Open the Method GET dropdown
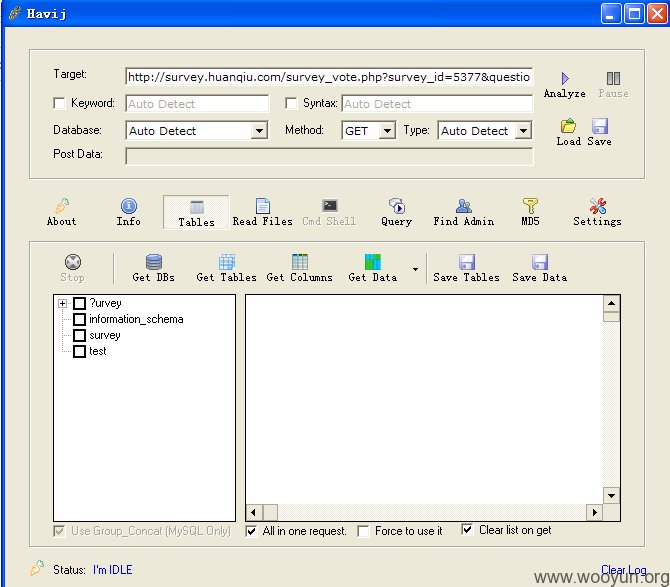 (x=387, y=131)
